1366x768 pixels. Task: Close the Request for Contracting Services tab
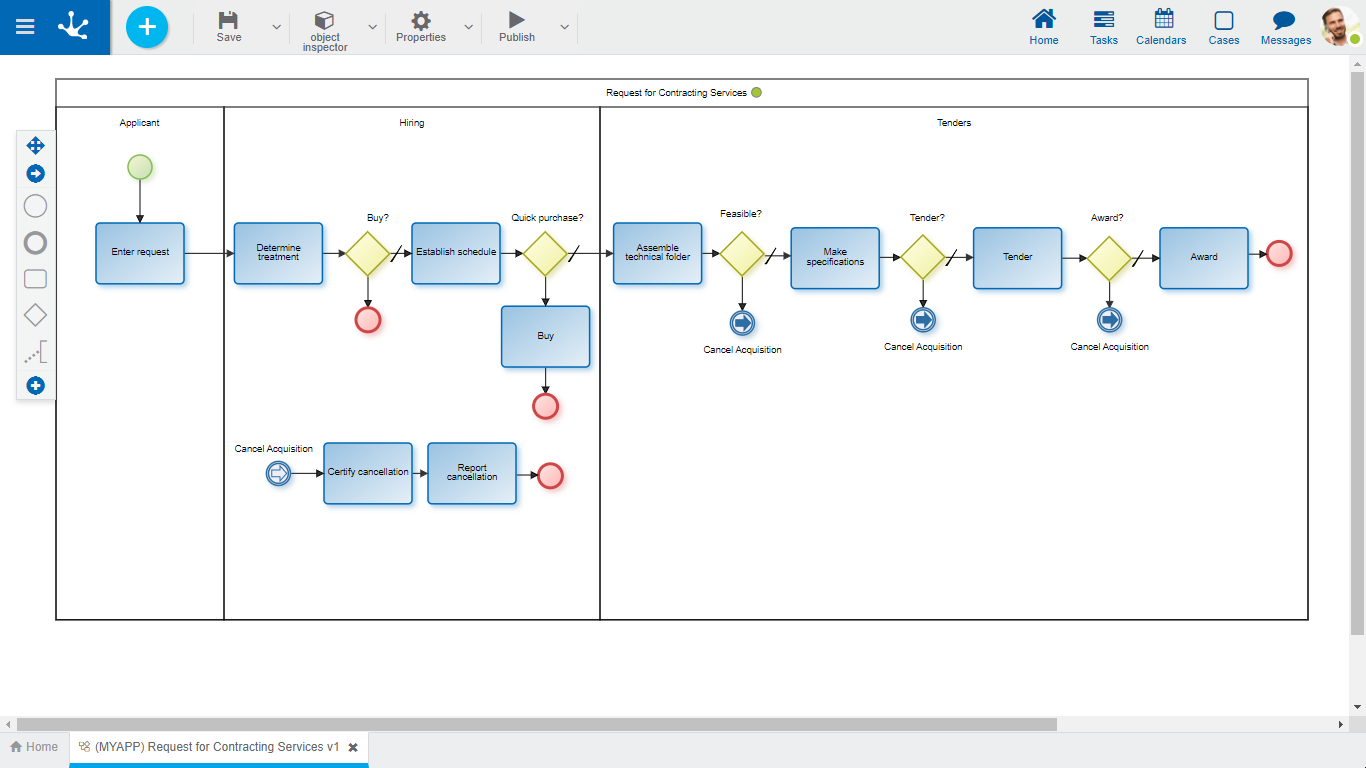[x=353, y=747]
